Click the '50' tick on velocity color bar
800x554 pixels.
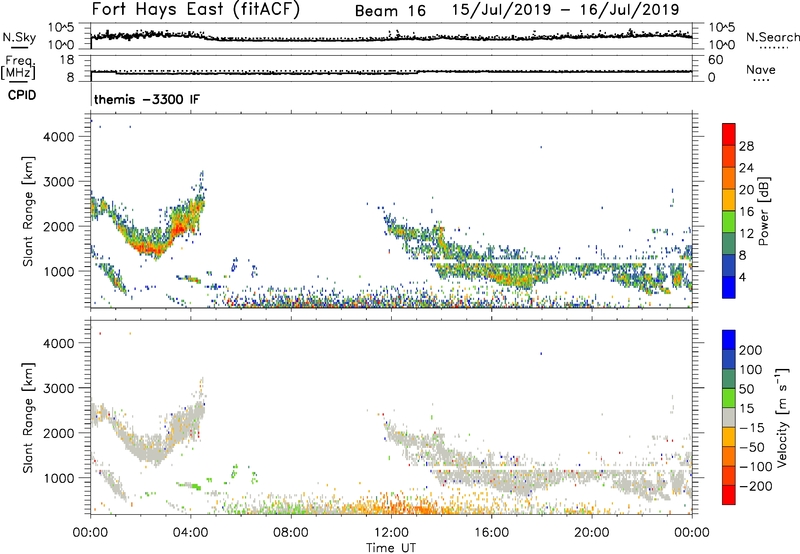746,389
